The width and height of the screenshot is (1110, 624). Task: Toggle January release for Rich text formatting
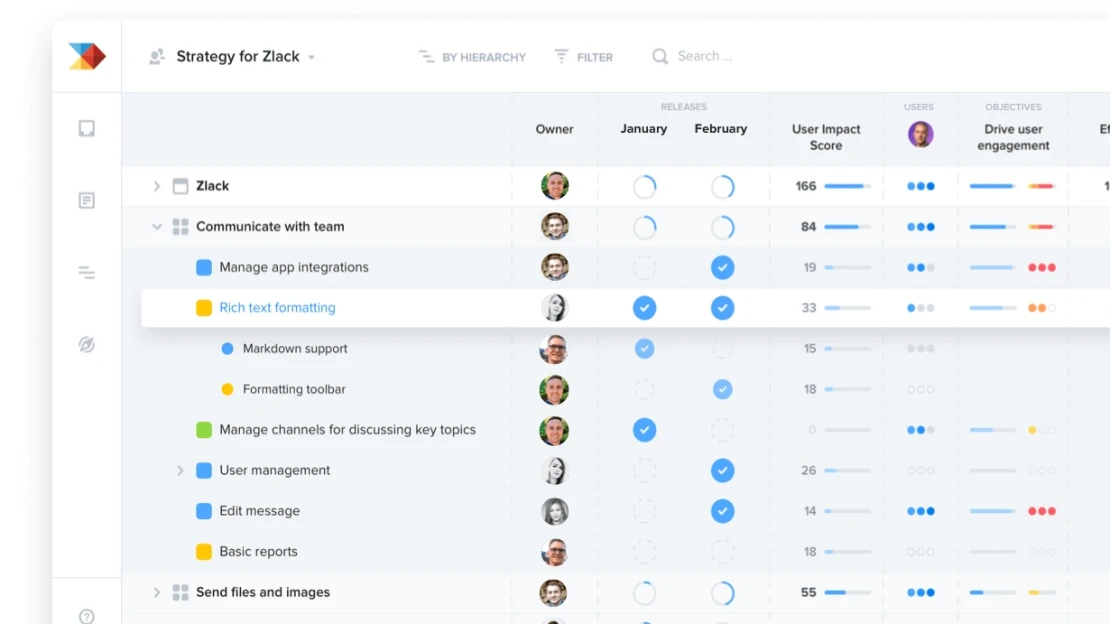pyautogui.click(x=644, y=308)
